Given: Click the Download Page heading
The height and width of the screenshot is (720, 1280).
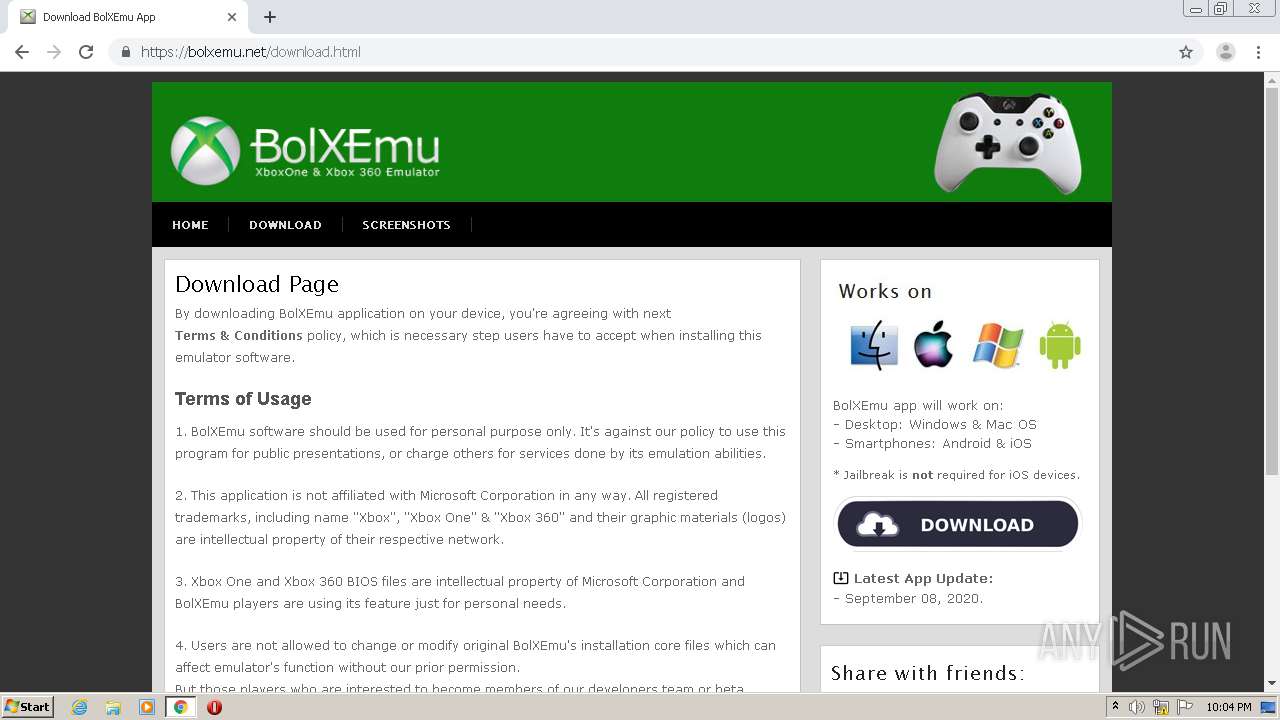Looking at the screenshot, I should (x=257, y=284).
